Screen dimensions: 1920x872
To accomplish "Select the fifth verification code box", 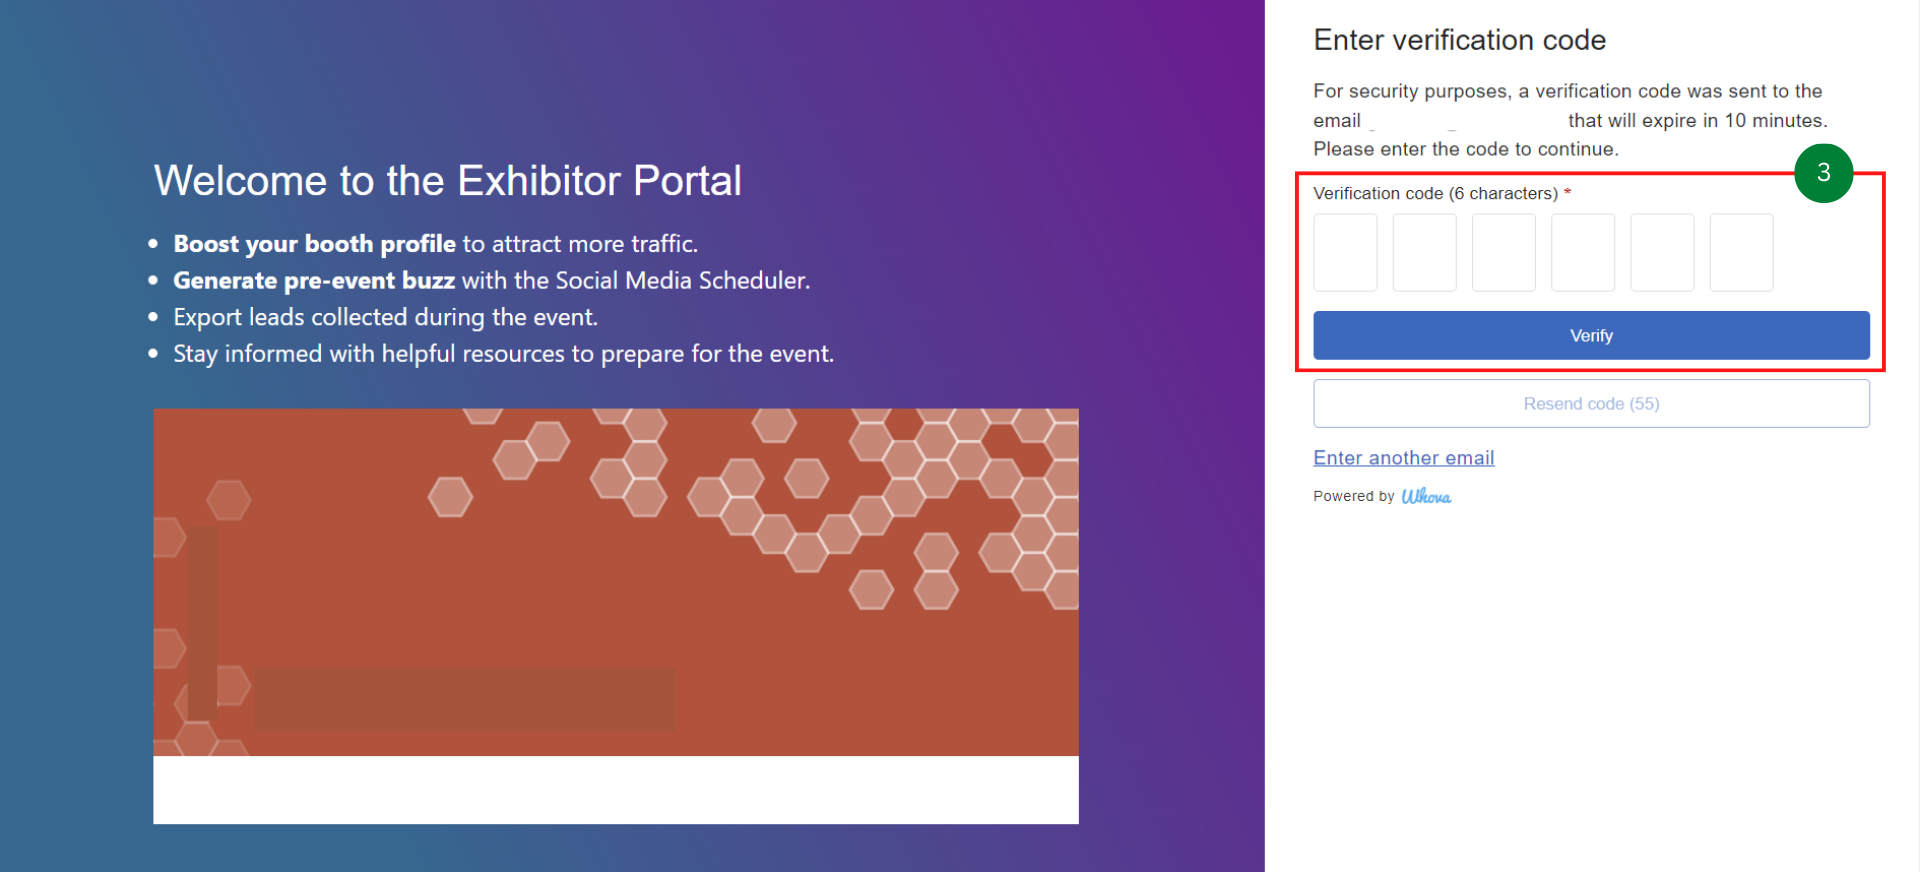I will point(1661,252).
